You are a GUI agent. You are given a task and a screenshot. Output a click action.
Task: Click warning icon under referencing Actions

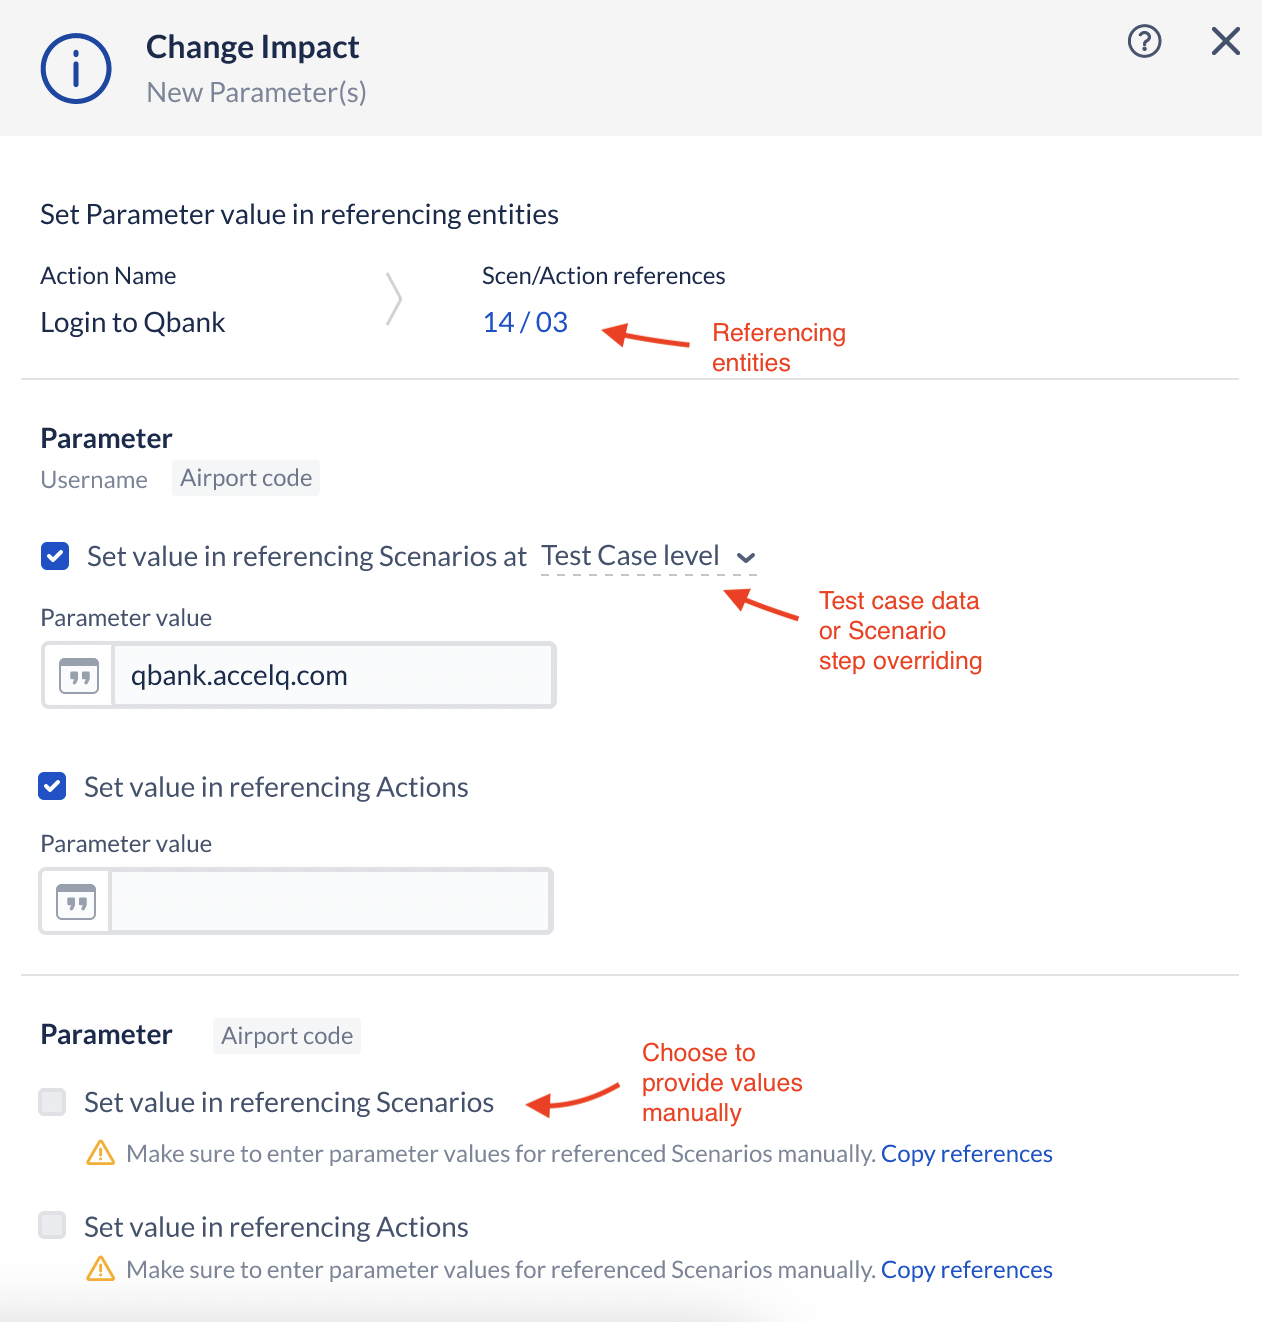tap(101, 1269)
